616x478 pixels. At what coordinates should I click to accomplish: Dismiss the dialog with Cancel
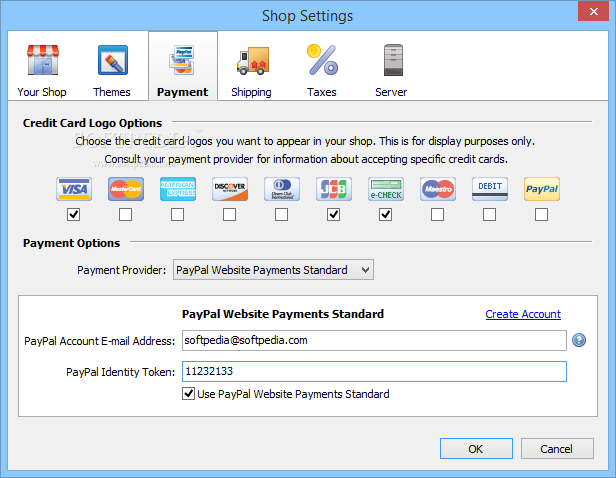click(557, 449)
